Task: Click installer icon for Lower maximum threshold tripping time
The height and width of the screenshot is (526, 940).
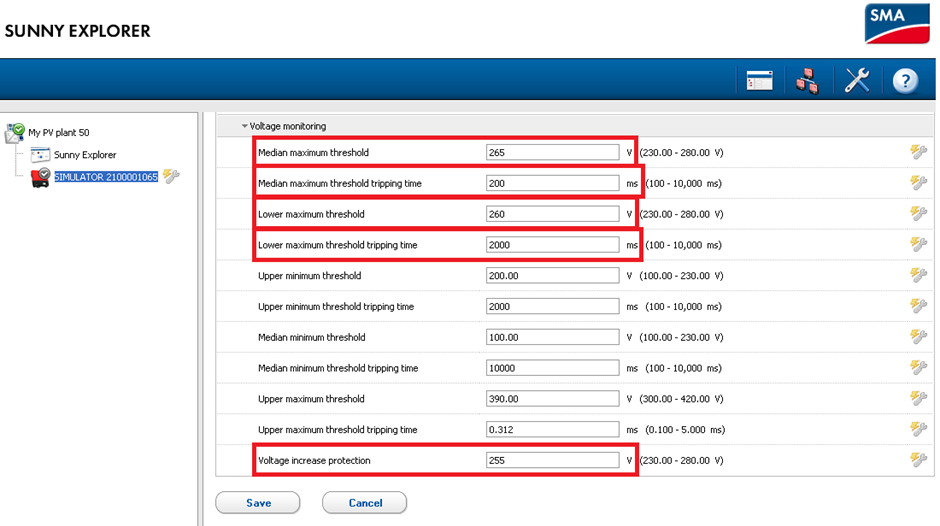Action: tap(918, 244)
